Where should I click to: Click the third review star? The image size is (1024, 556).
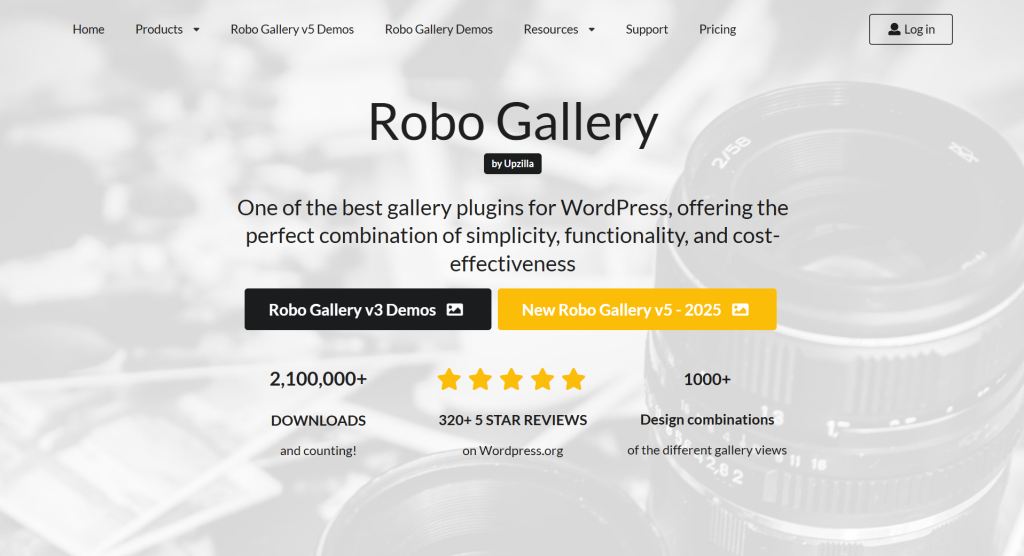pos(511,379)
